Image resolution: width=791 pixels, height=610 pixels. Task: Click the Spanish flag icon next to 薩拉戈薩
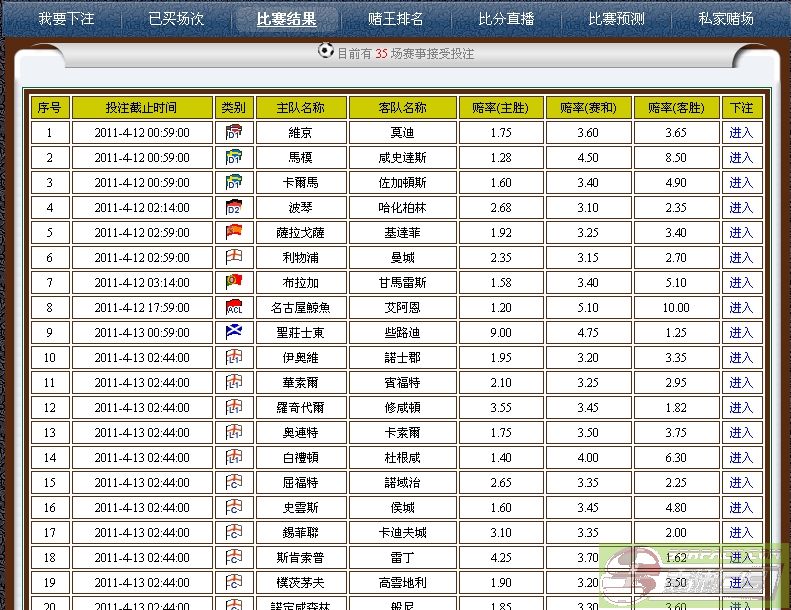point(234,232)
